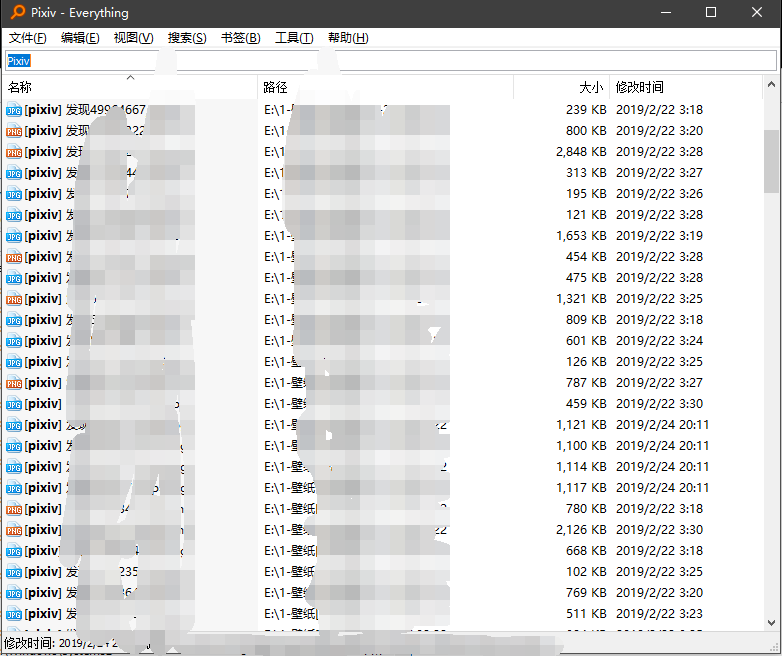Select the JPG icon of the 1,121 KB file

coord(14,425)
